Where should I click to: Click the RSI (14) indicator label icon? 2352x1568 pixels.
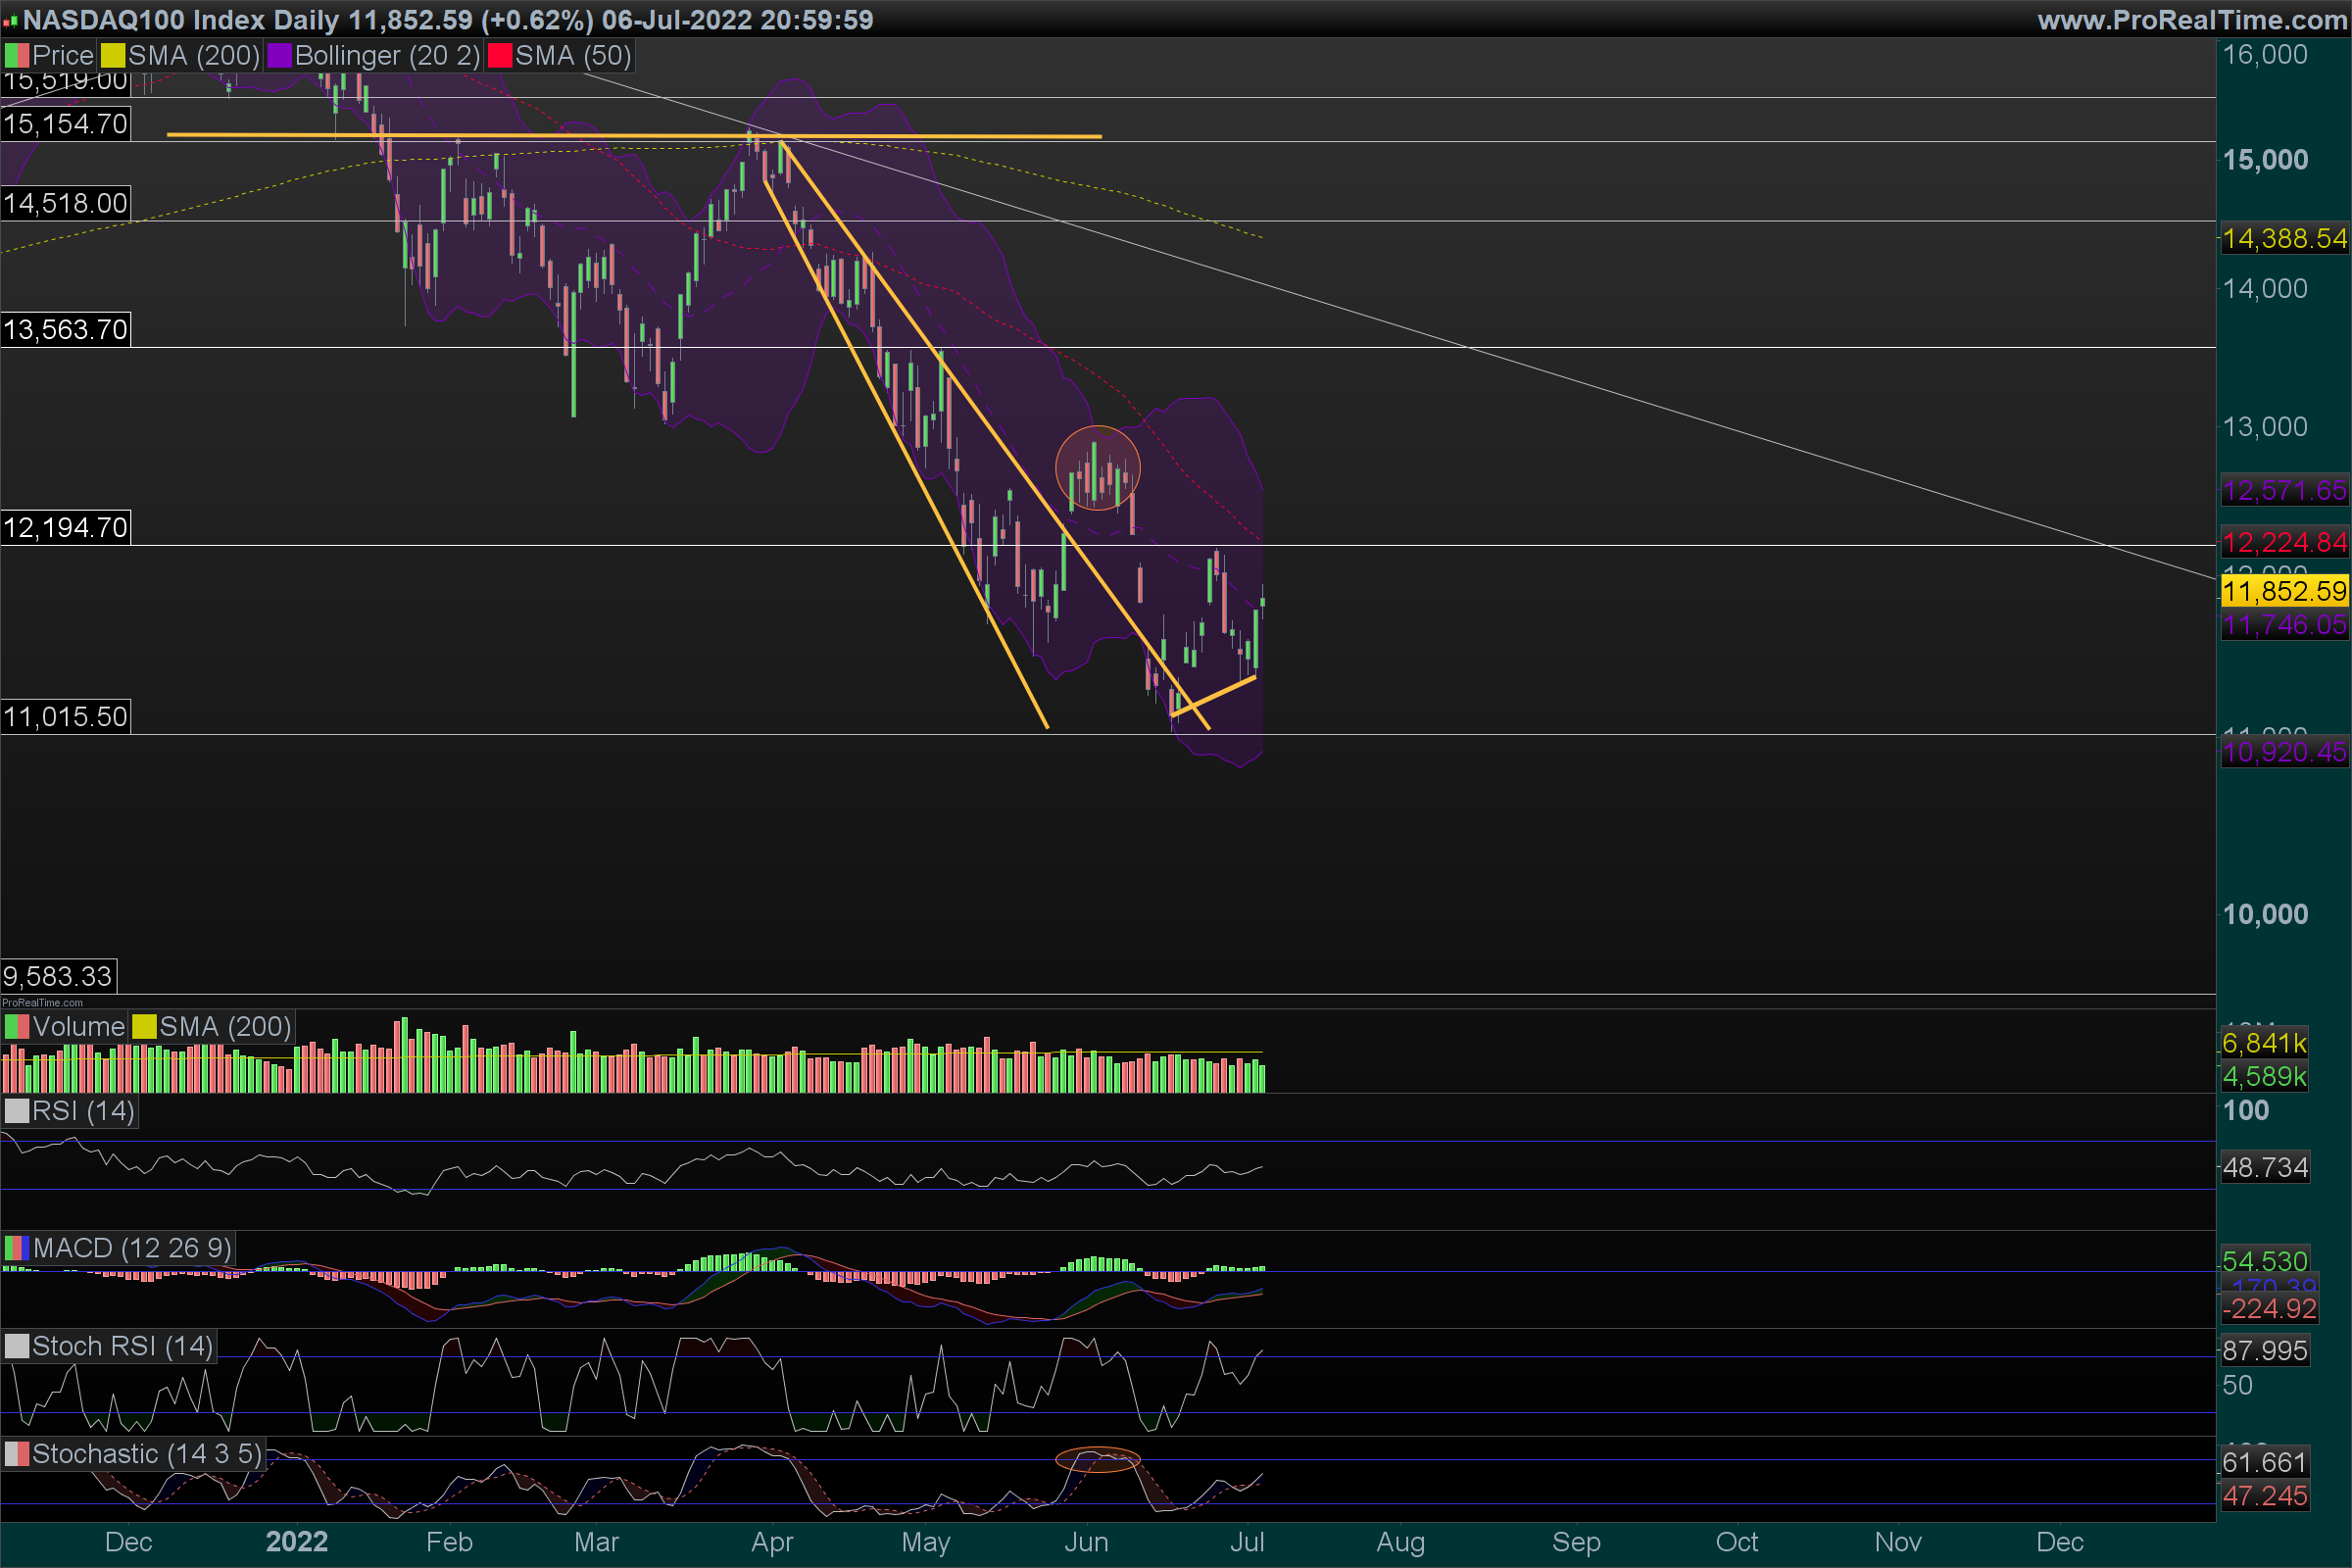pyautogui.click(x=16, y=1111)
